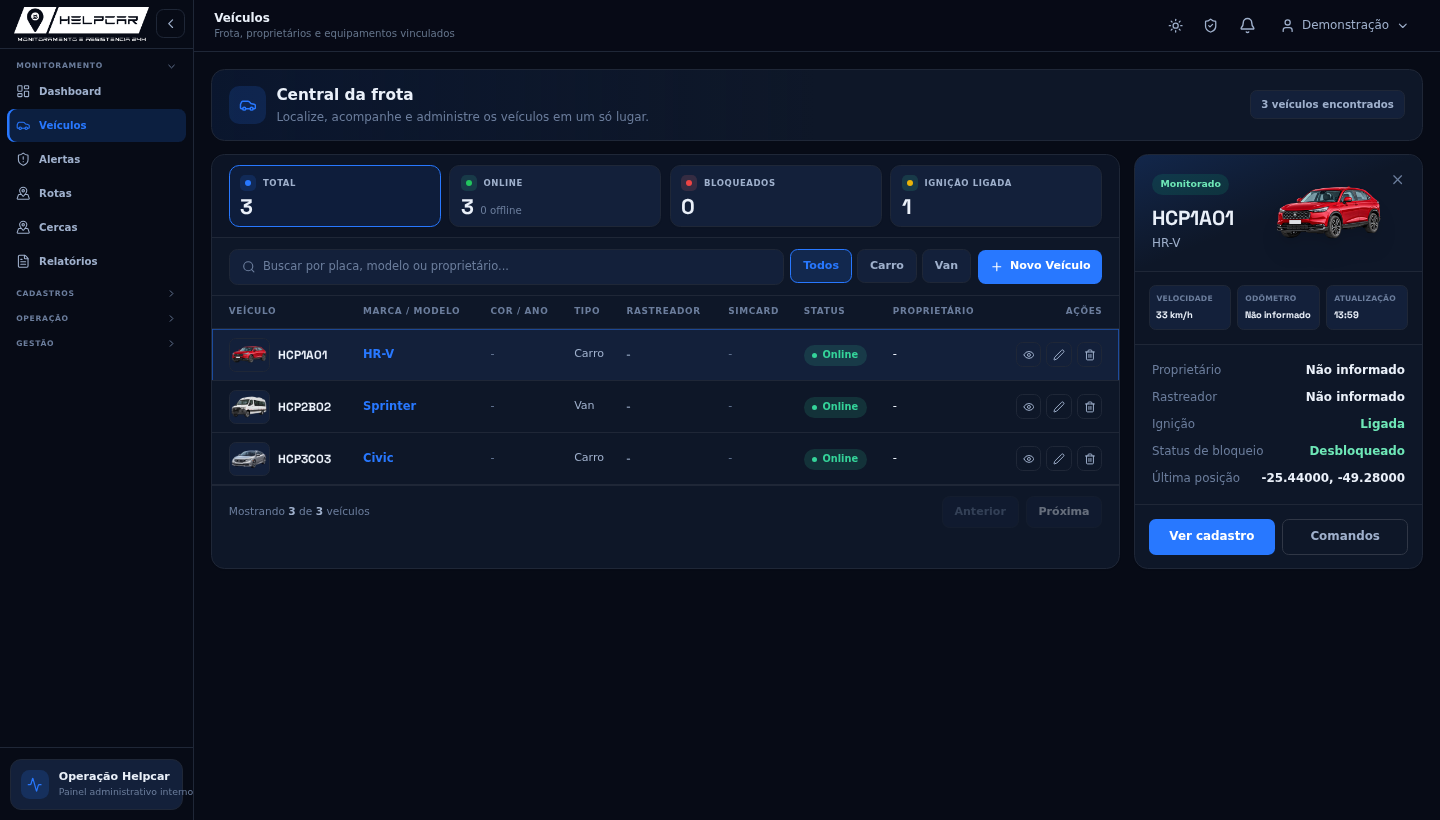Edit the Civic HCP3C03 entry
The image size is (1440, 820).
(1059, 459)
